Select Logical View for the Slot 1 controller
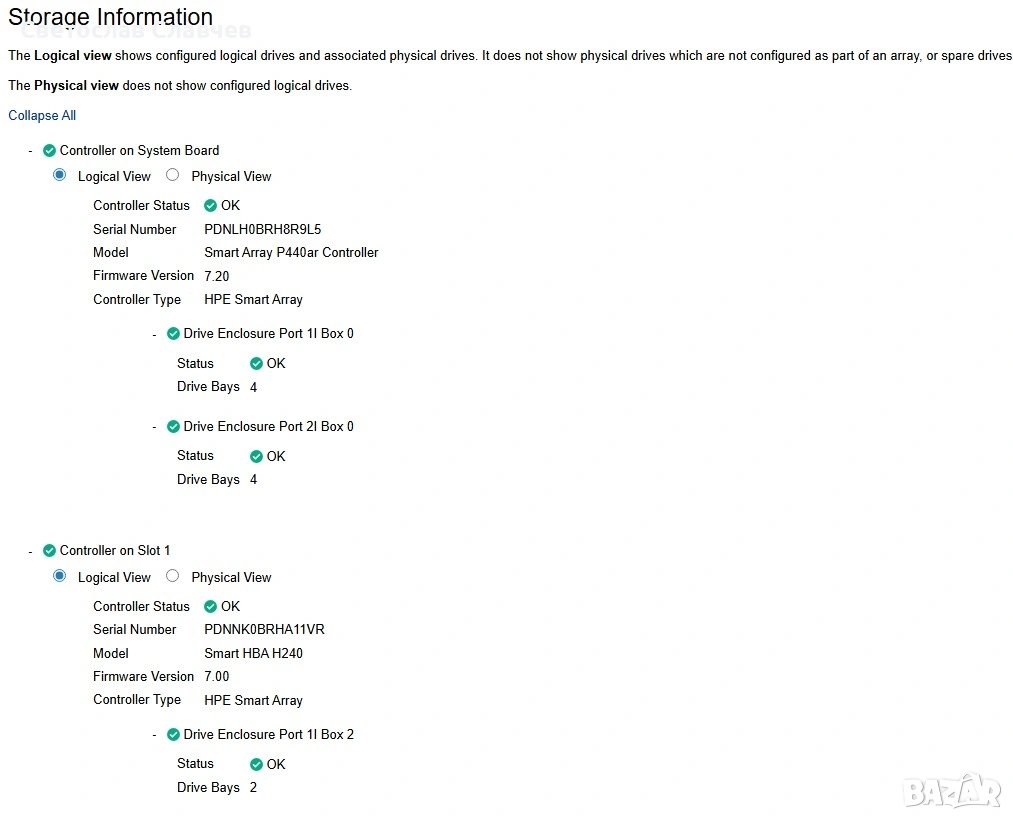The width and height of the screenshot is (1013, 820). coord(60,576)
